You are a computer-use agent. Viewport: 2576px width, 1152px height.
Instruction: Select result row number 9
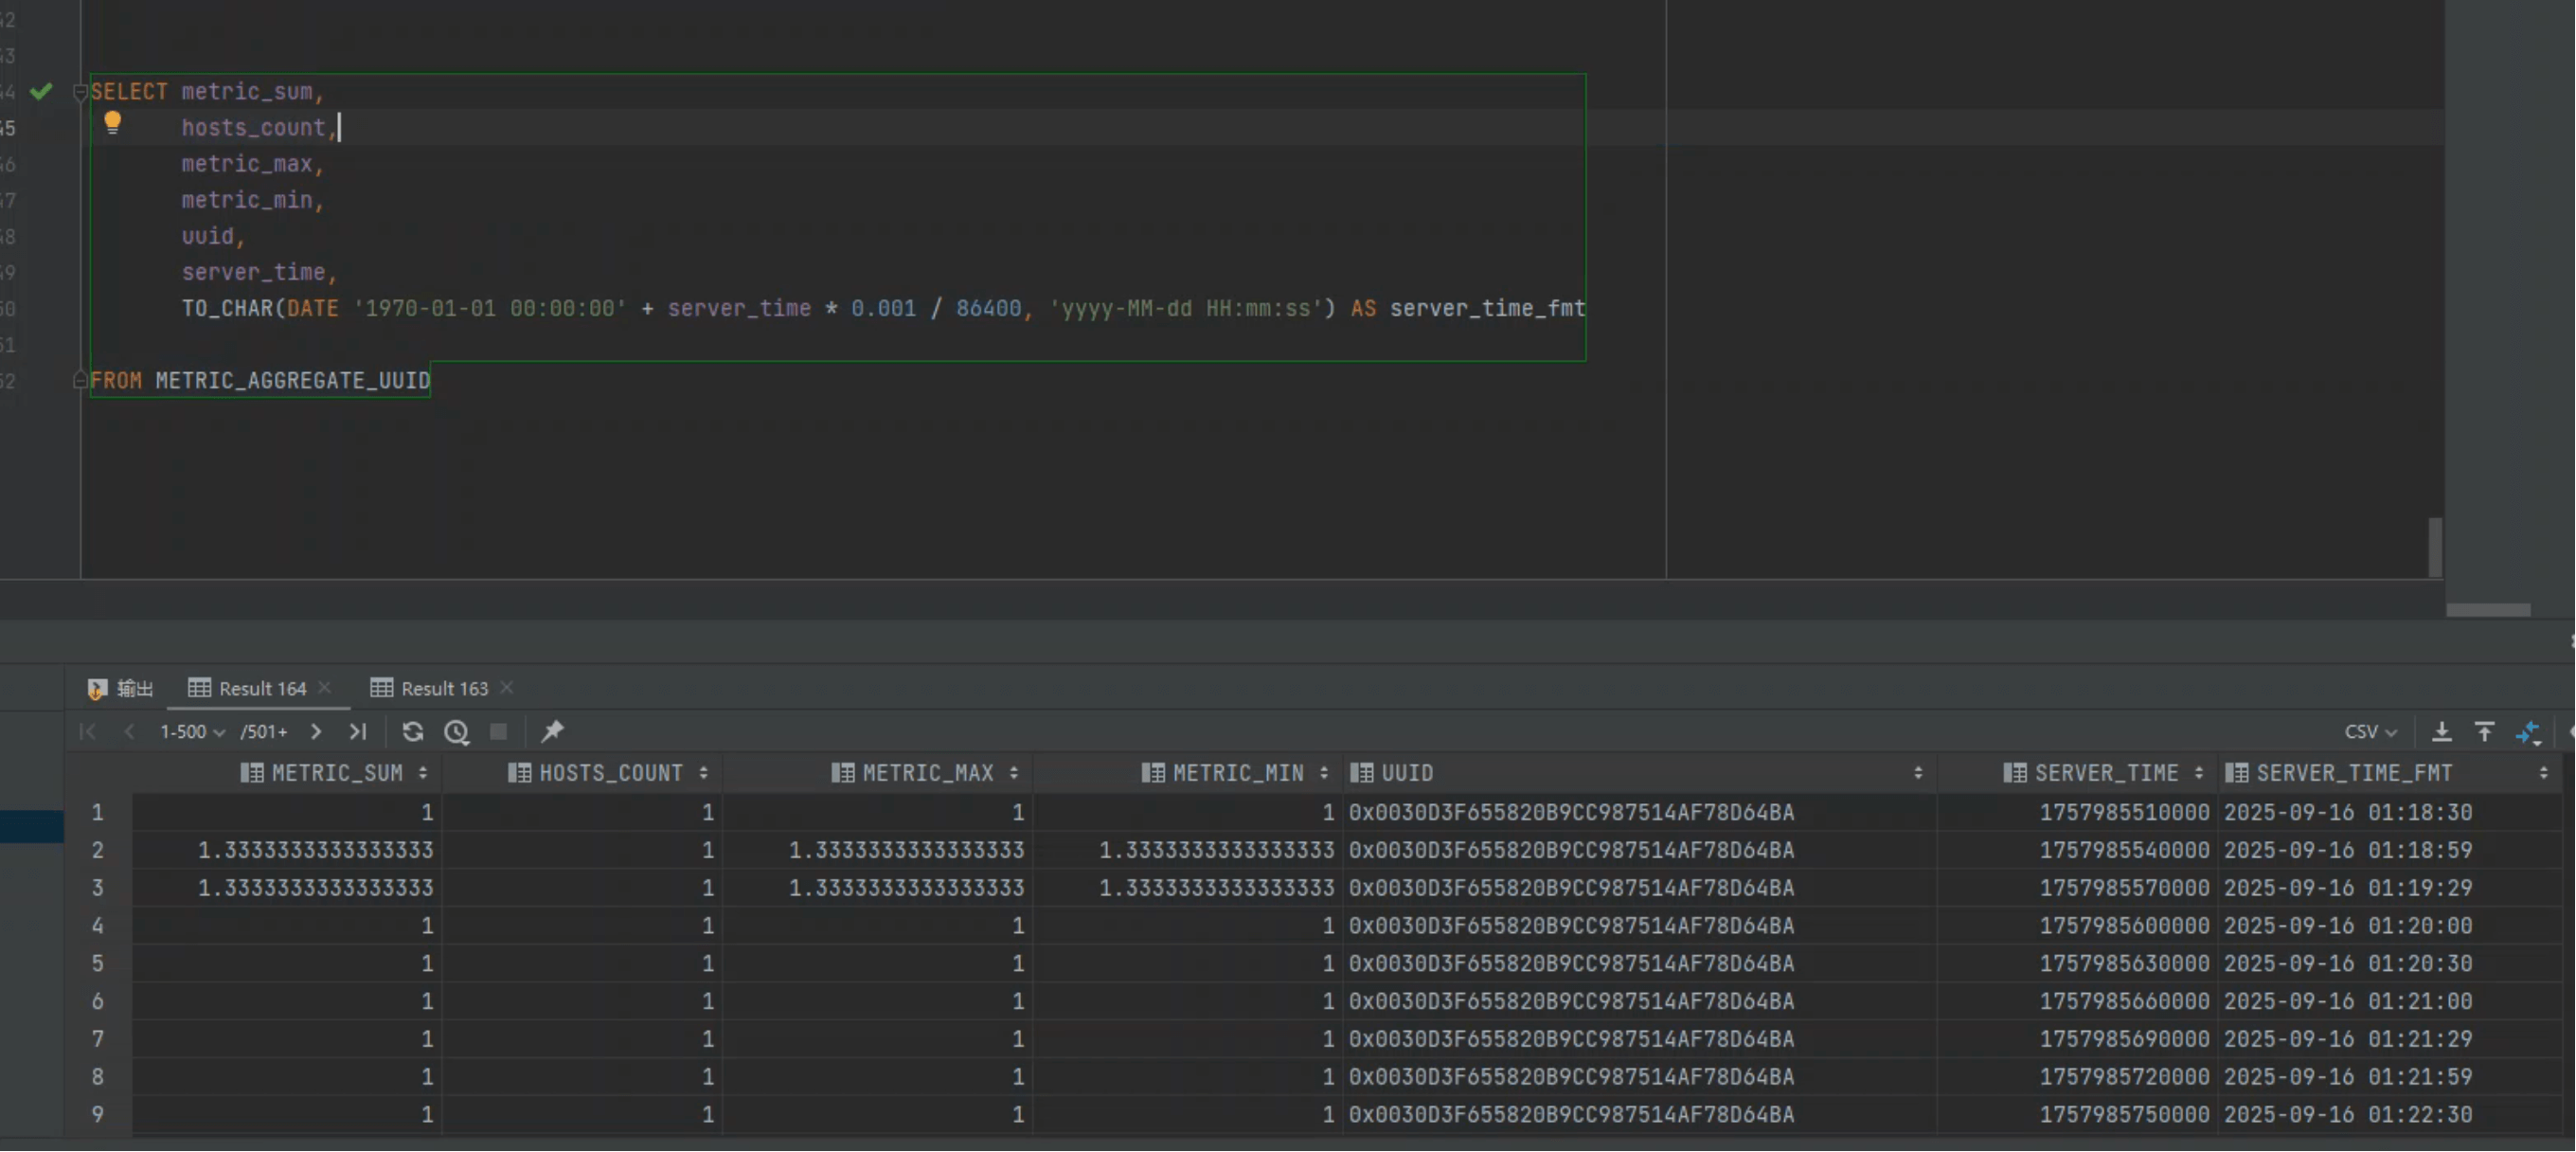pos(98,1115)
